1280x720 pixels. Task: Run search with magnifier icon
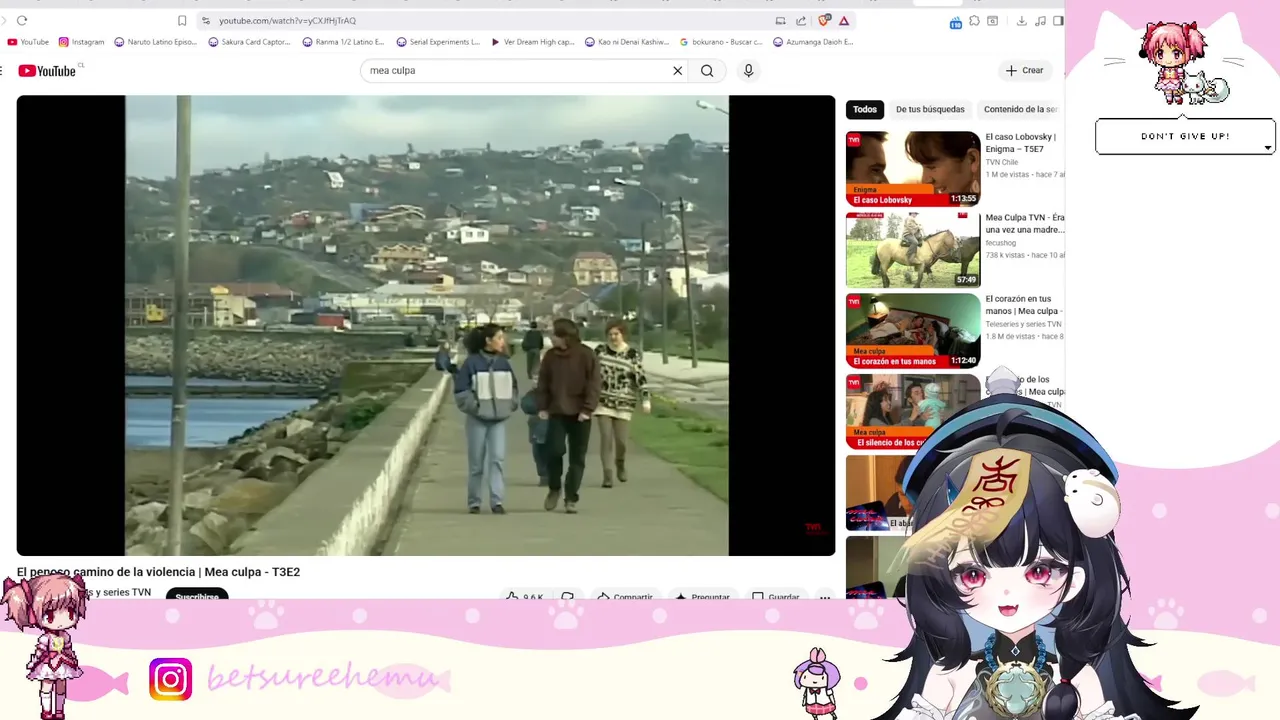point(707,71)
